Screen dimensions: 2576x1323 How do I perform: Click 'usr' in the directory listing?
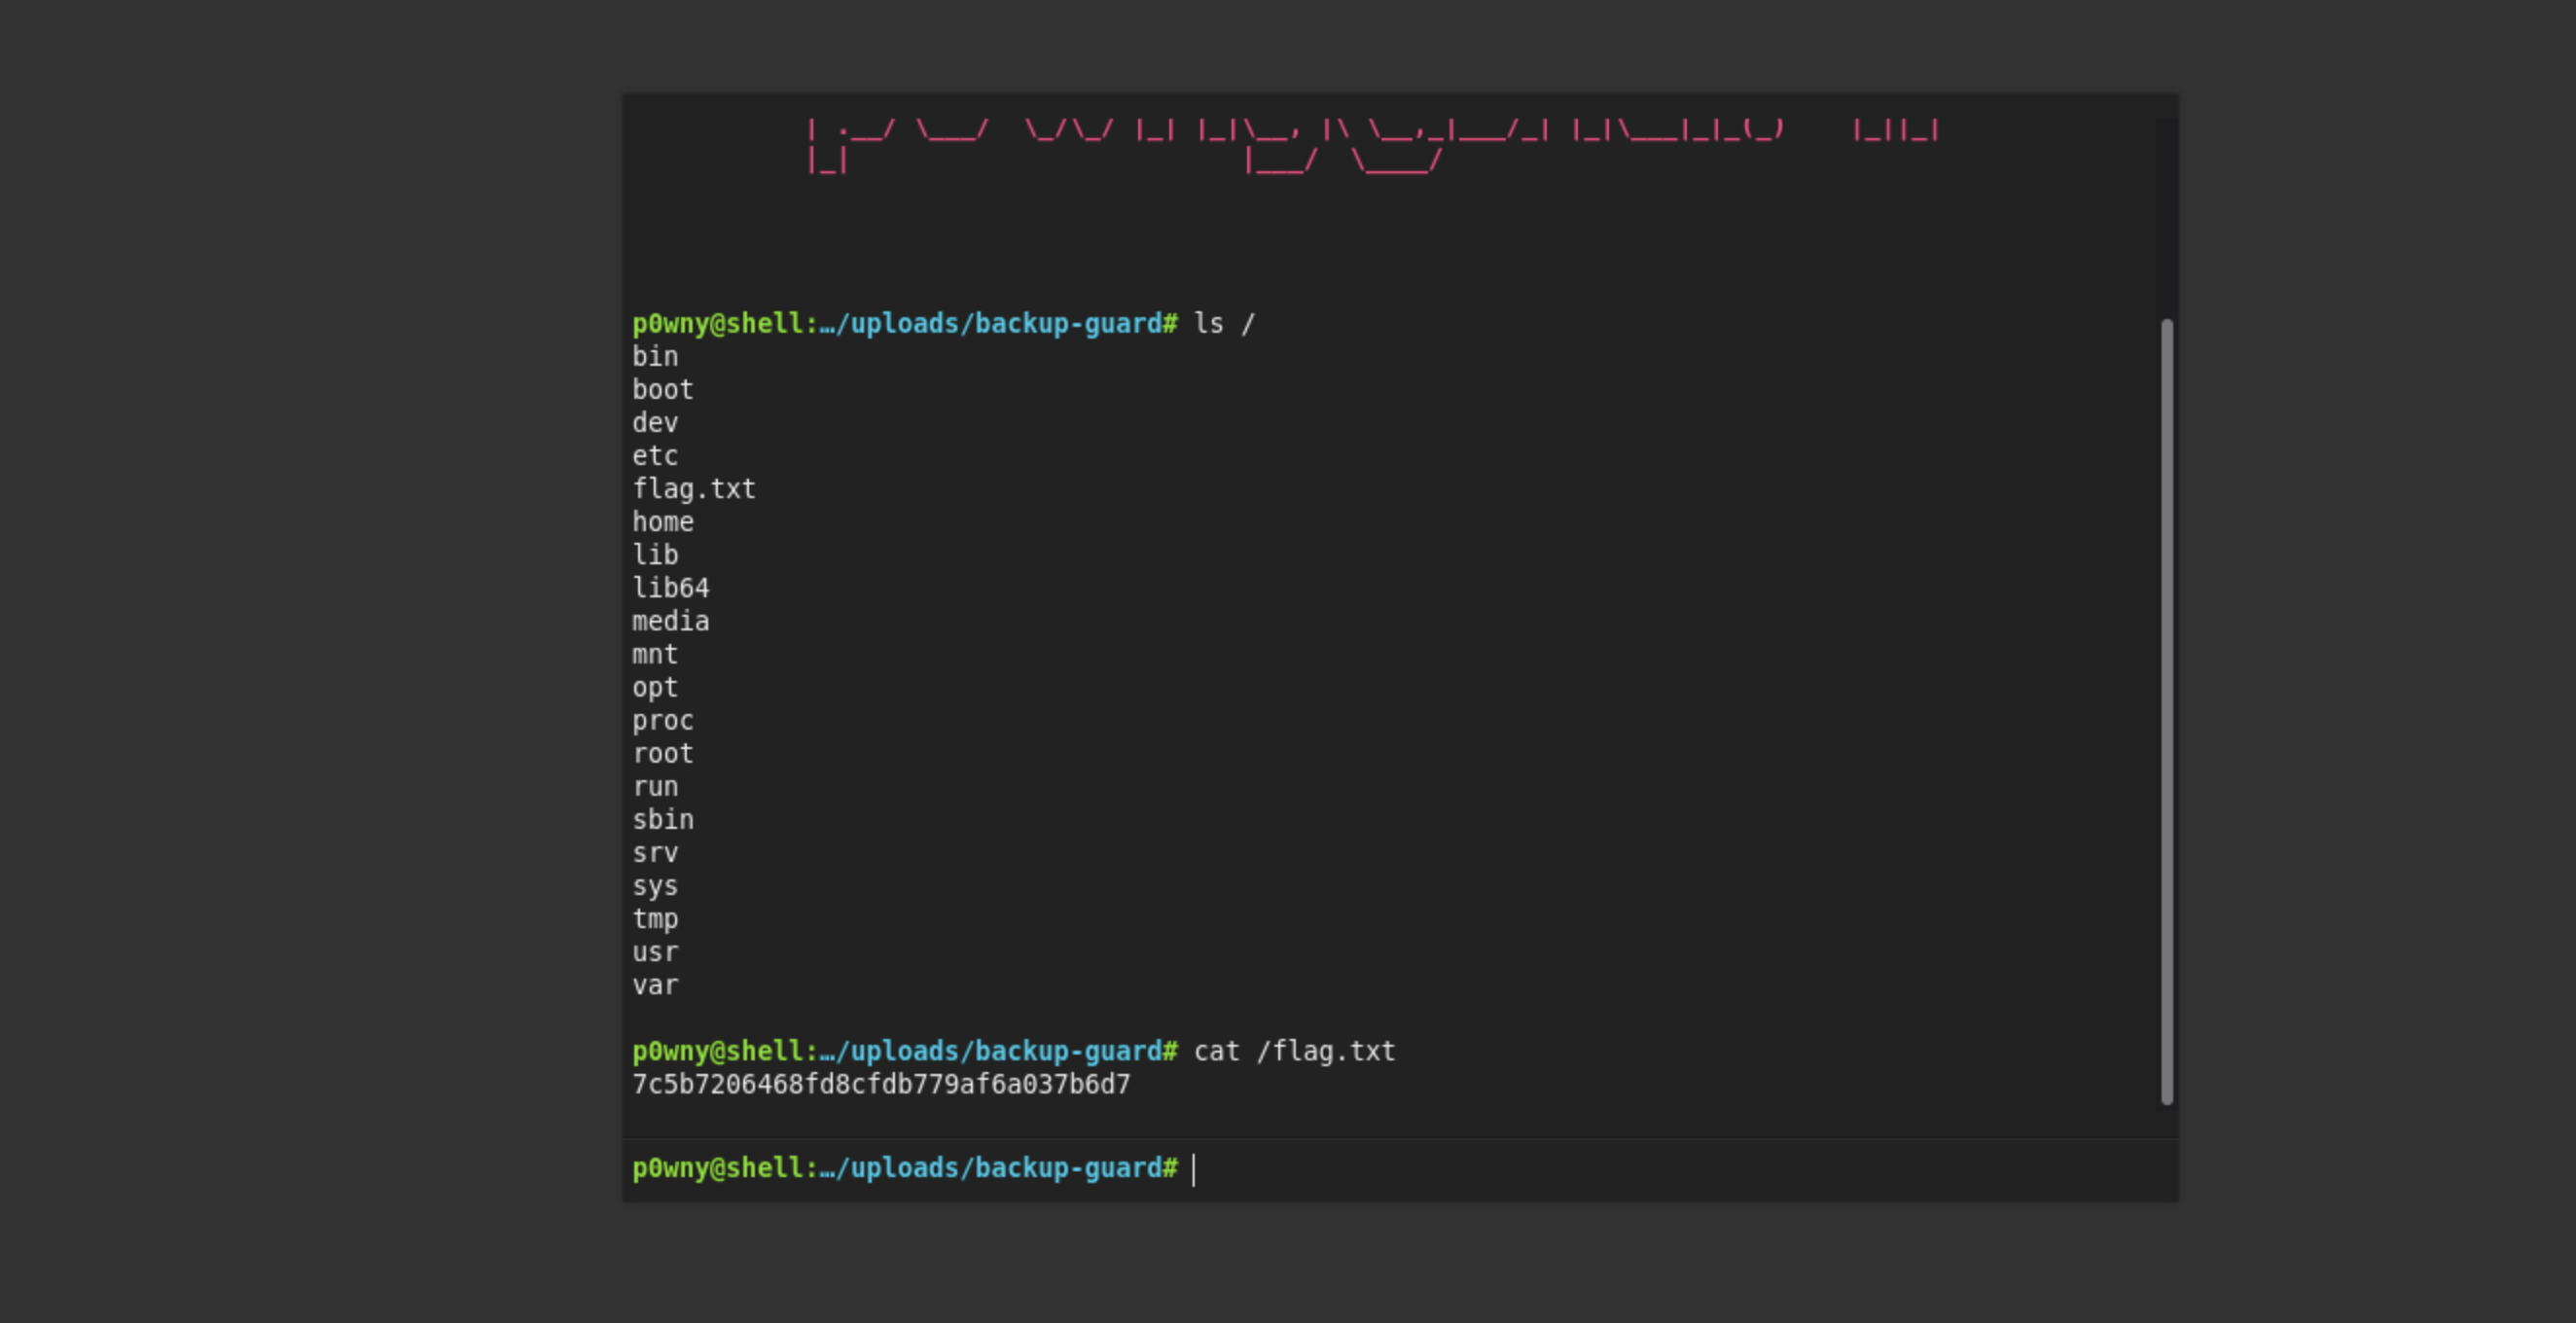click(655, 952)
